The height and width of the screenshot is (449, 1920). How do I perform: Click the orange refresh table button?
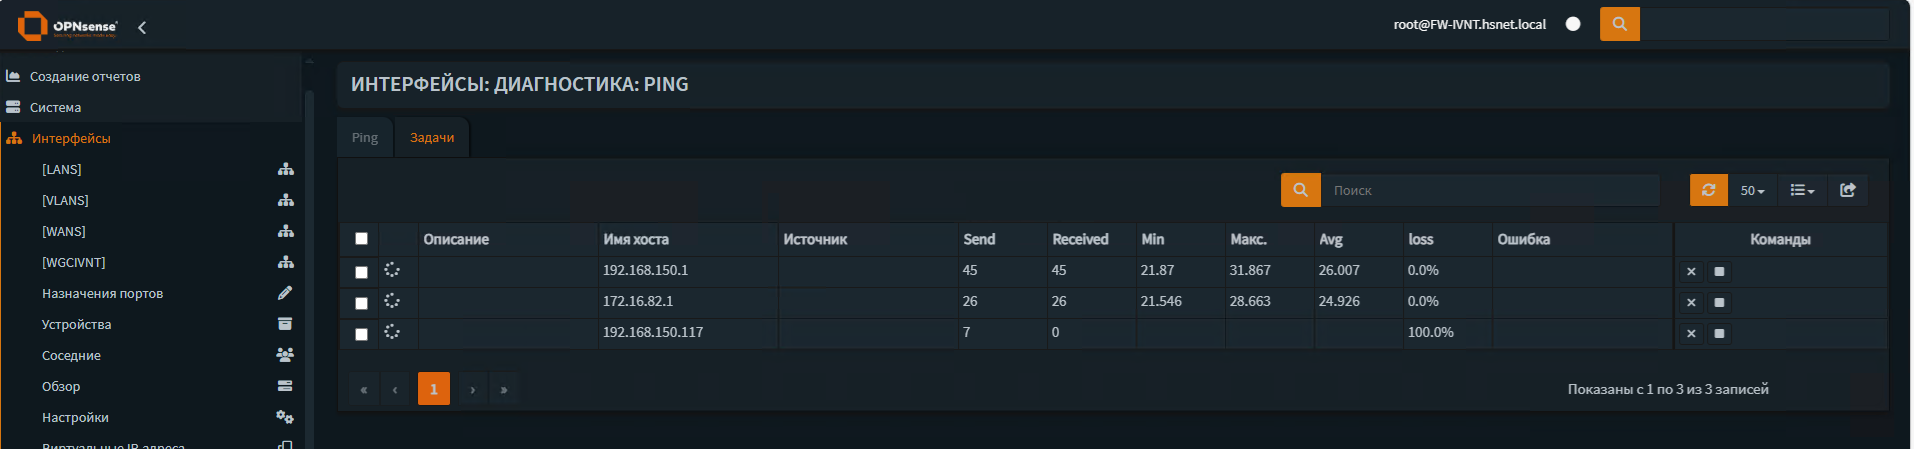click(1708, 190)
